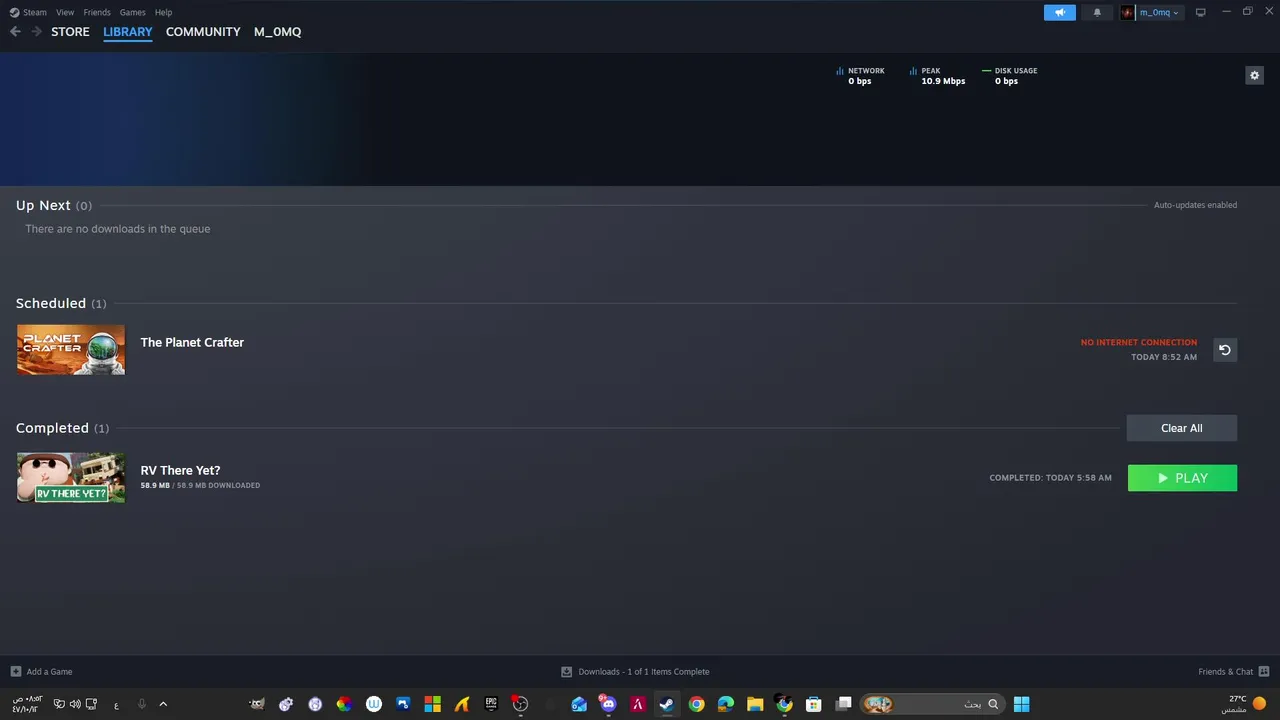This screenshot has height=720, width=1280.
Task: Open the weather widget showing 27°C
Action: [1245, 704]
